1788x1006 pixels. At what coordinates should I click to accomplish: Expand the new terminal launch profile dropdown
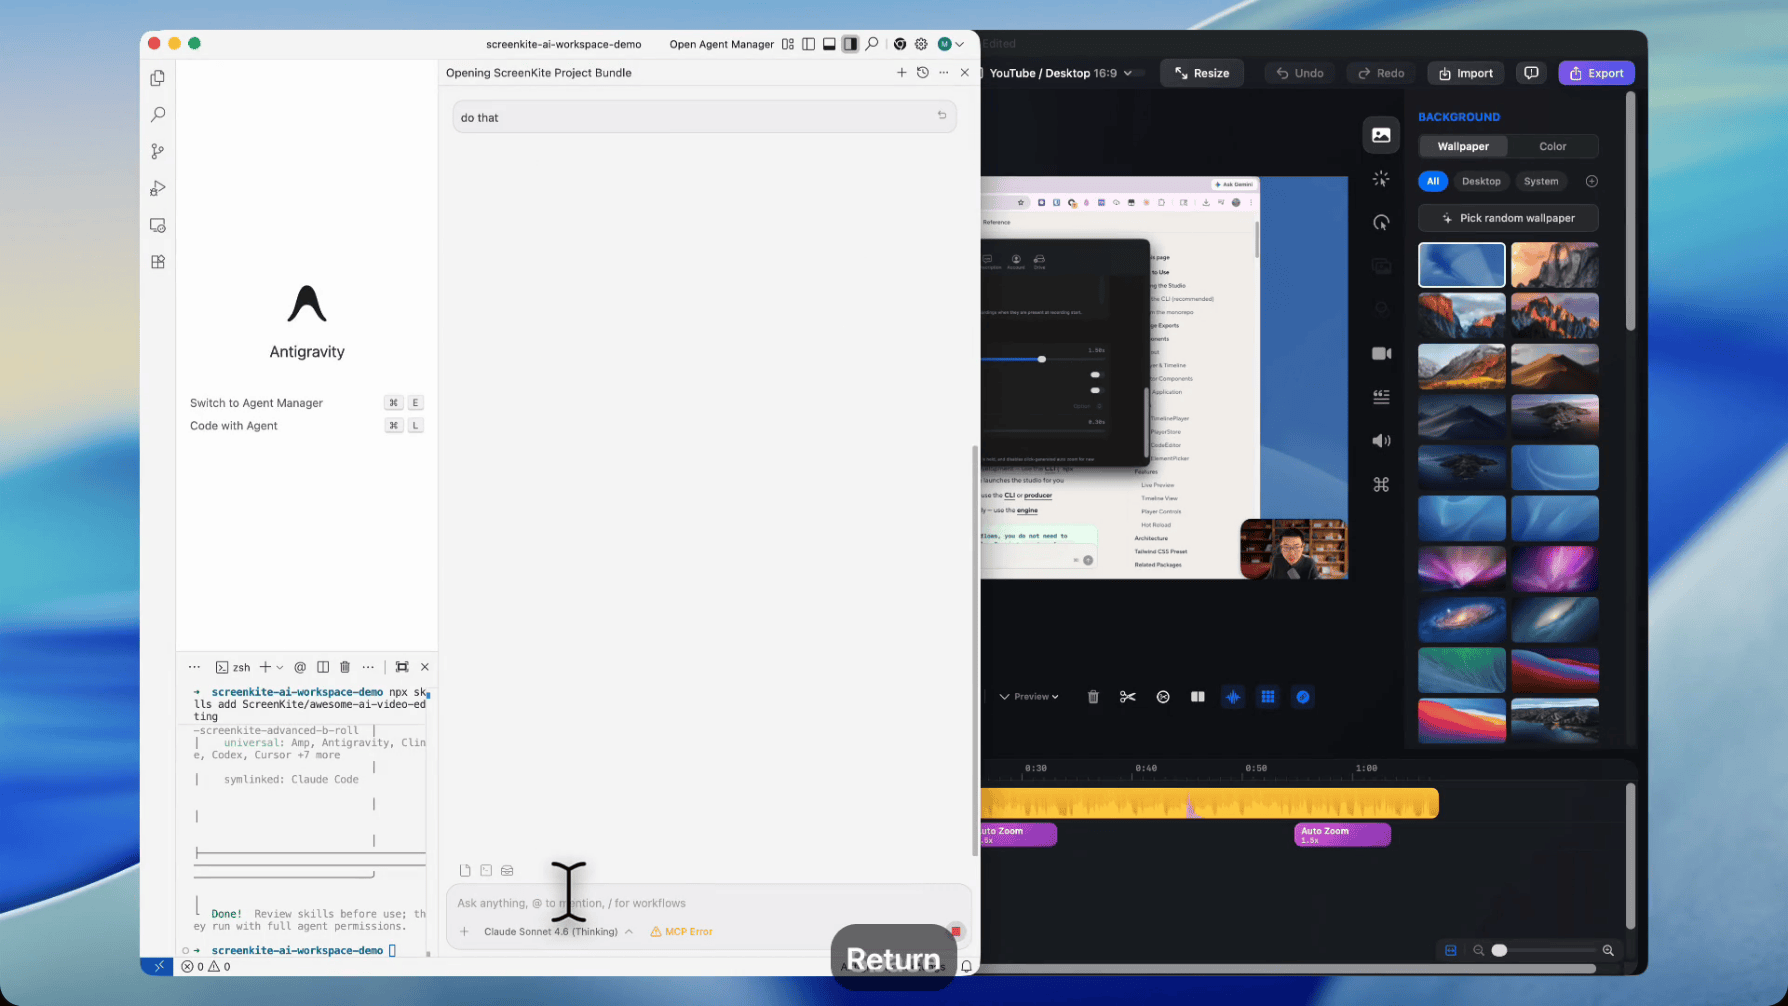coord(280,667)
